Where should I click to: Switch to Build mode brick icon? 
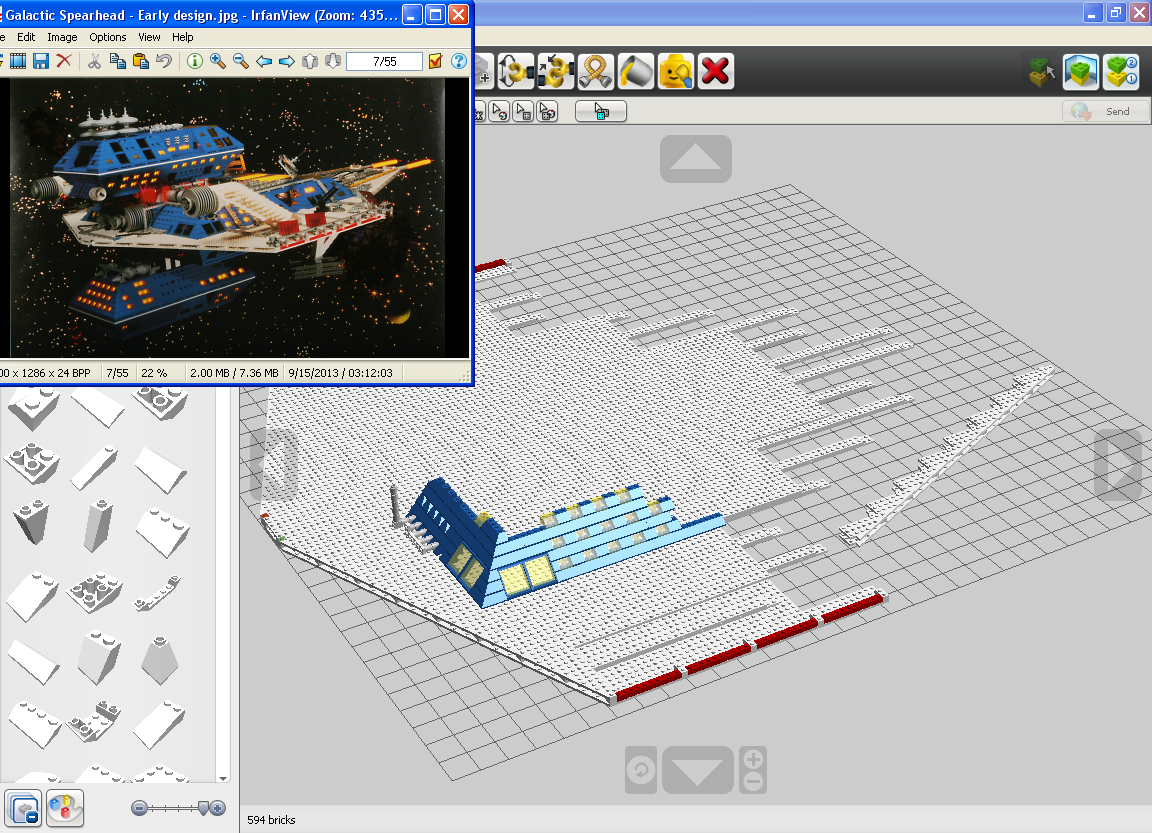tap(1042, 71)
